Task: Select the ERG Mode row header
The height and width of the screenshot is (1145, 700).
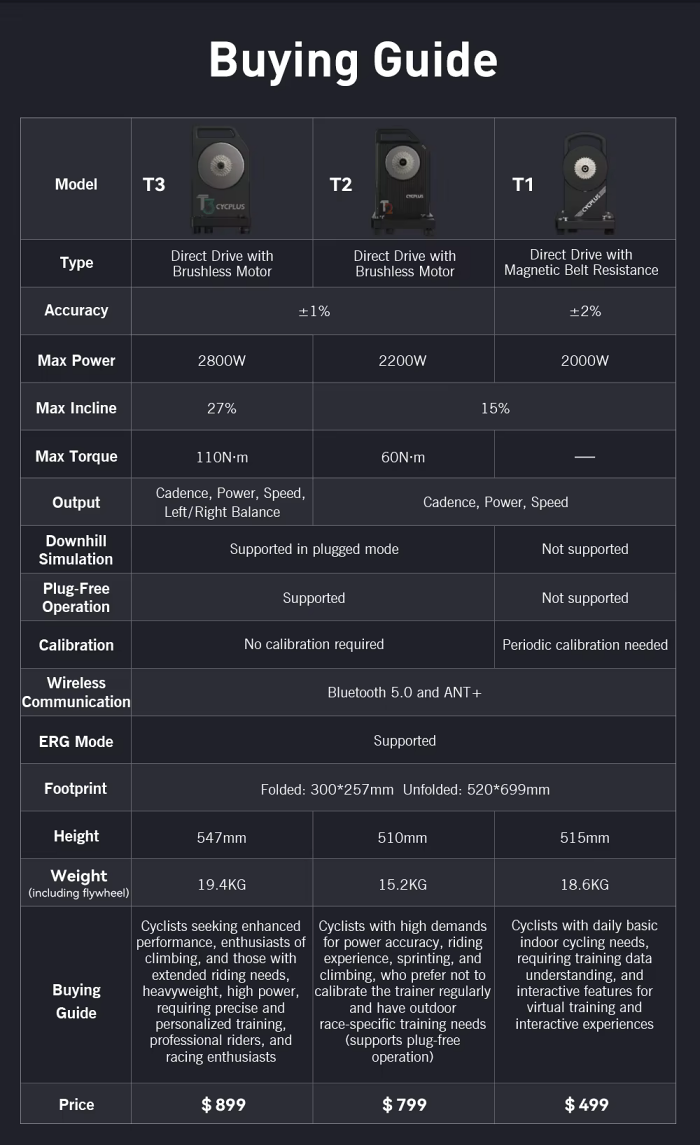Action: [76, 741]
